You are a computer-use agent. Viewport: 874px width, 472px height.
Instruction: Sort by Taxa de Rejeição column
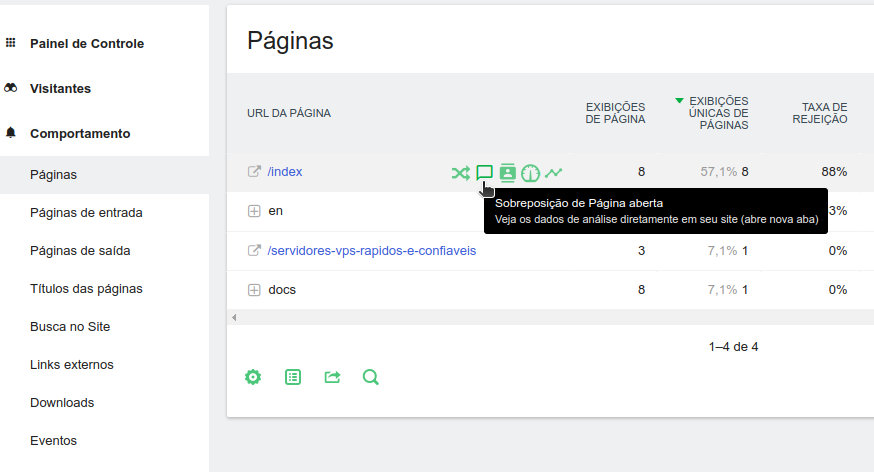824,113
